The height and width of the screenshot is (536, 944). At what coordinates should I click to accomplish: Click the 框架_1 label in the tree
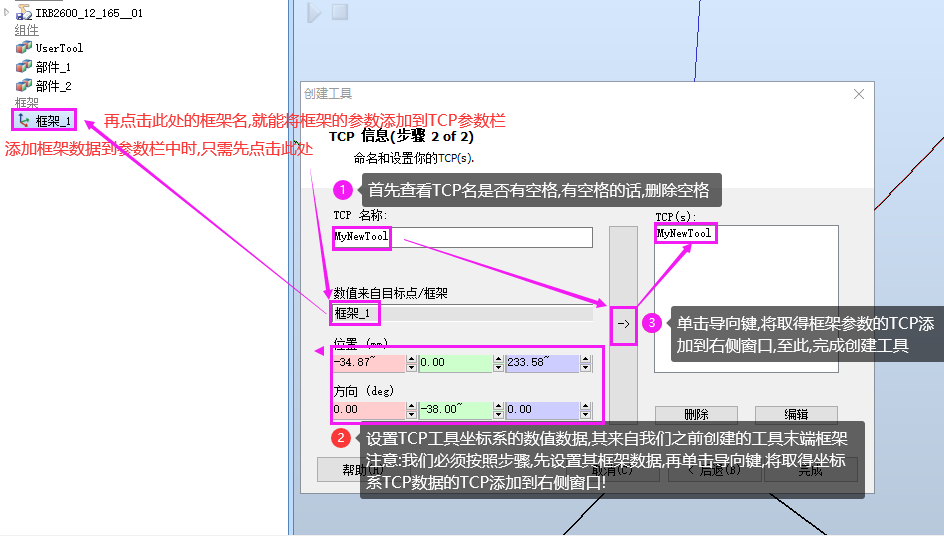click(x=53, y=121)
